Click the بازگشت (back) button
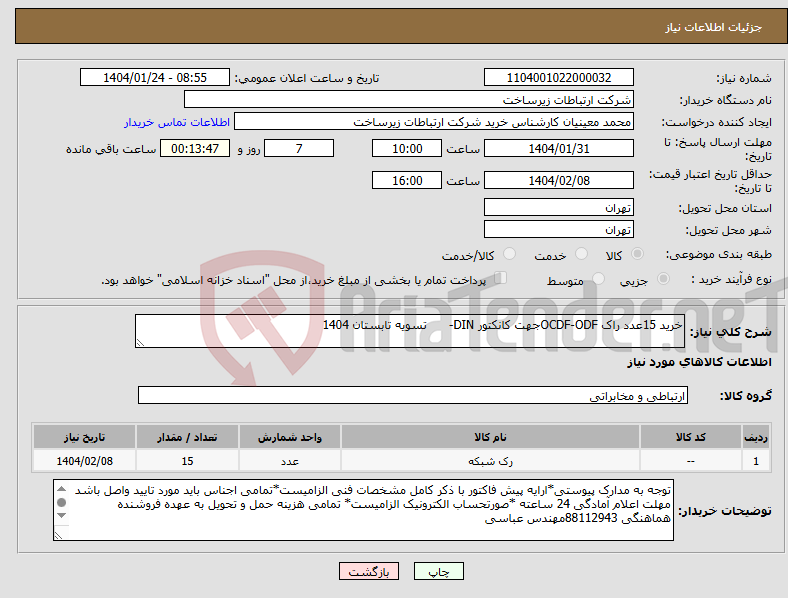 point(369,571)
